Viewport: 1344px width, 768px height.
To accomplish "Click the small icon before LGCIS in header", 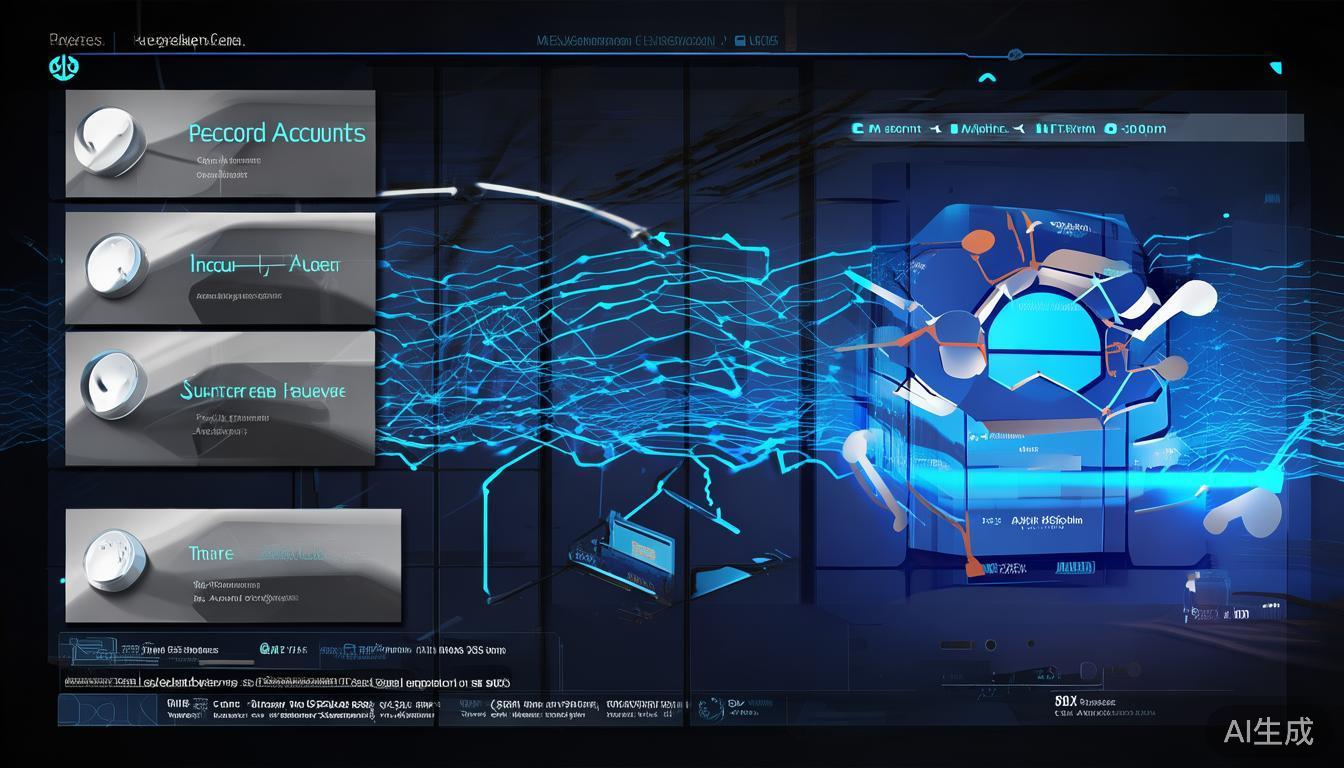I will click(x=740, y=42).
